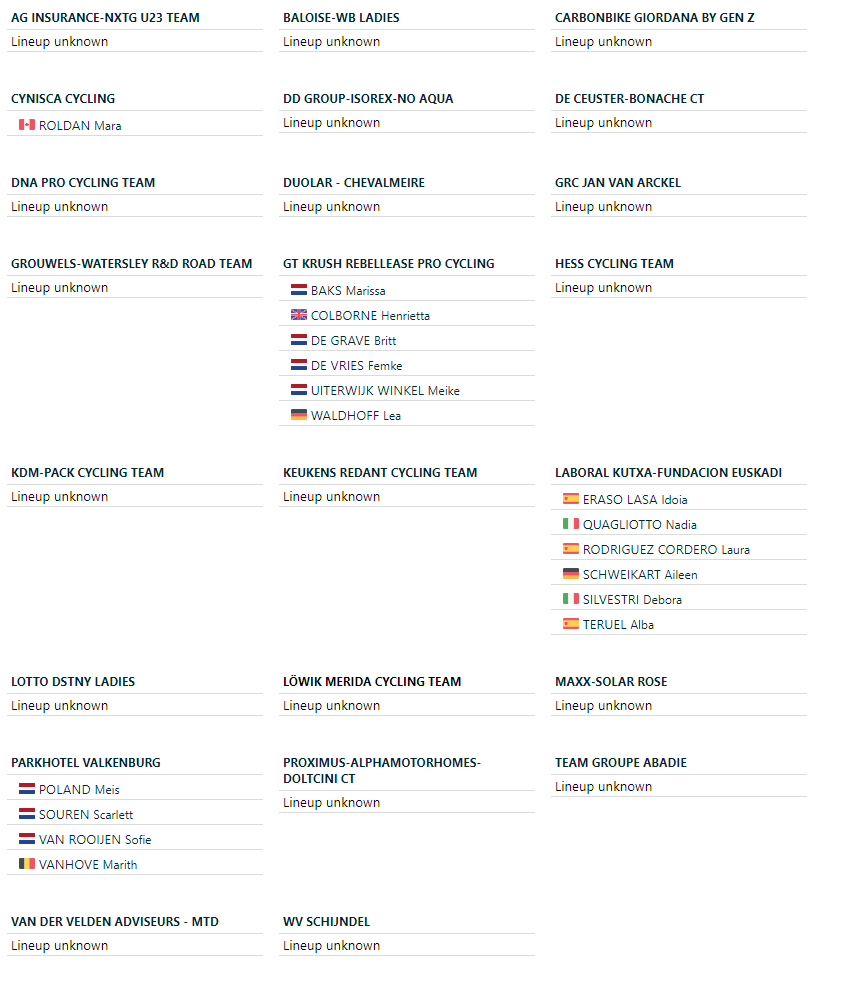
Task: Open rider VAN ROOIJEN Sofie
Action: (95, 839)
